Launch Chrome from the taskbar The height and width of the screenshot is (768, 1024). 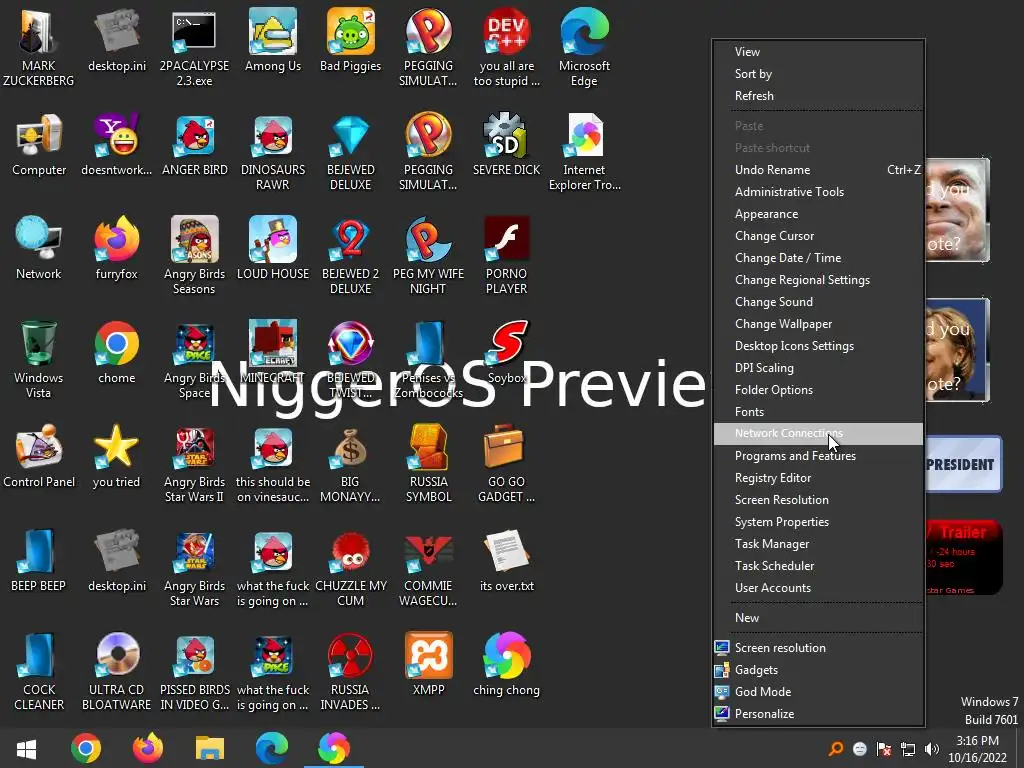[86, 748]
